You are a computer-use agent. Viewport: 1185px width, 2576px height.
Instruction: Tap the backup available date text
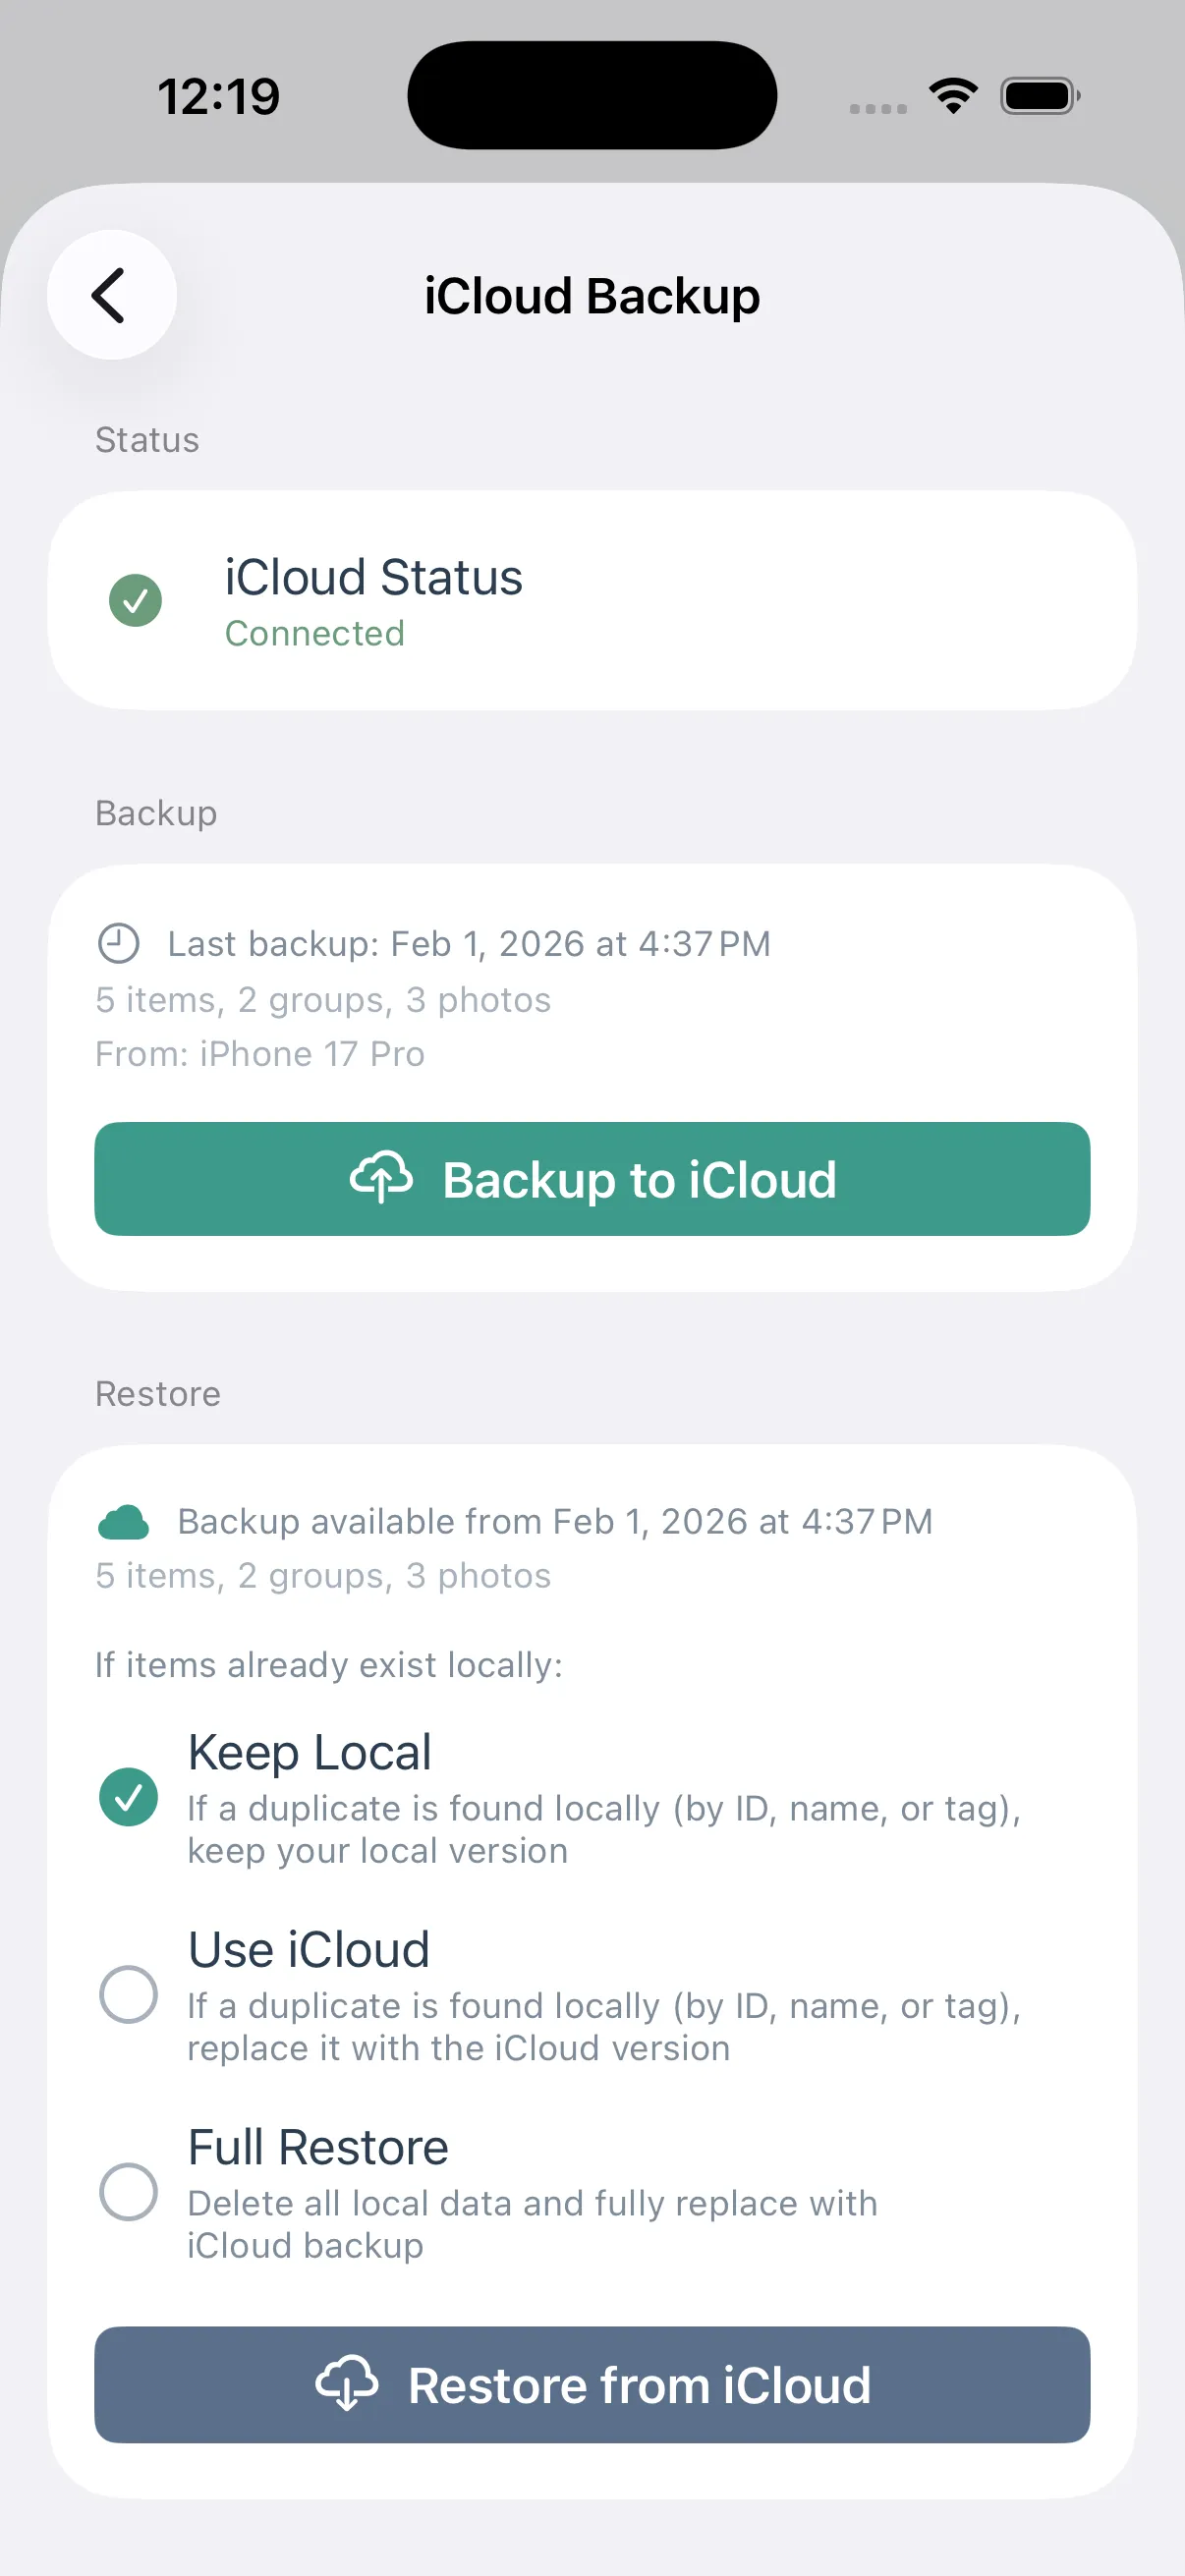[554, 1520]
